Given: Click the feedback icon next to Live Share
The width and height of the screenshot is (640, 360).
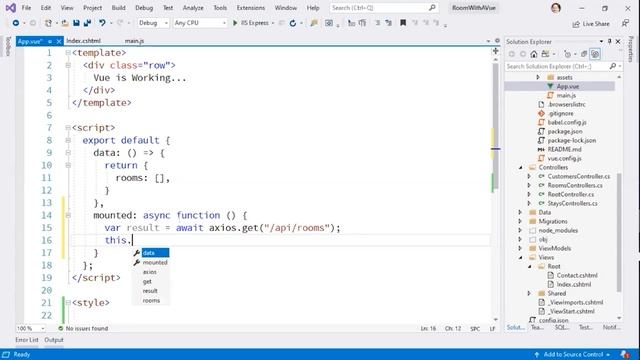Looking at the screenshot, I should 625,24.
